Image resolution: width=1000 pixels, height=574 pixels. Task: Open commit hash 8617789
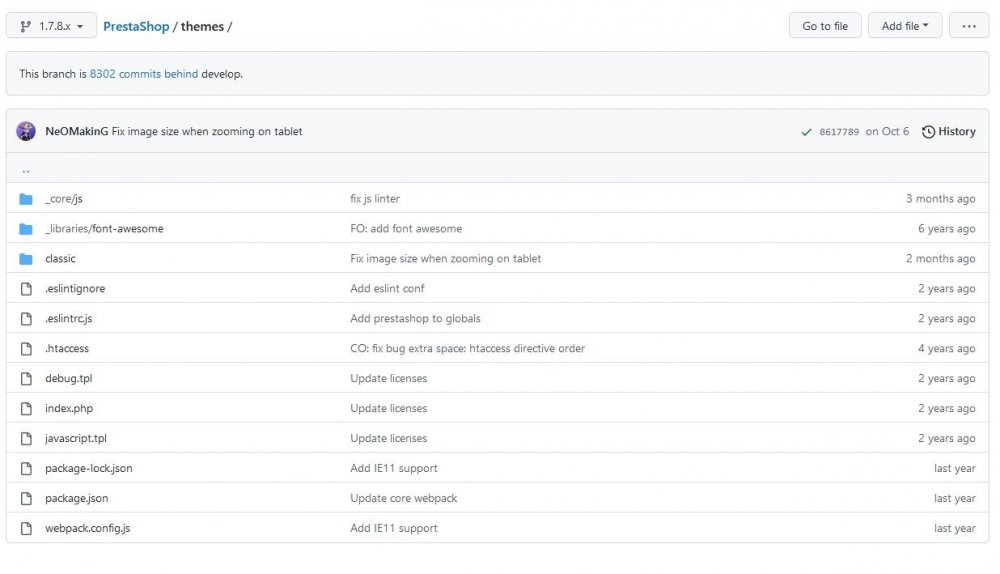(x=838, y=132)
